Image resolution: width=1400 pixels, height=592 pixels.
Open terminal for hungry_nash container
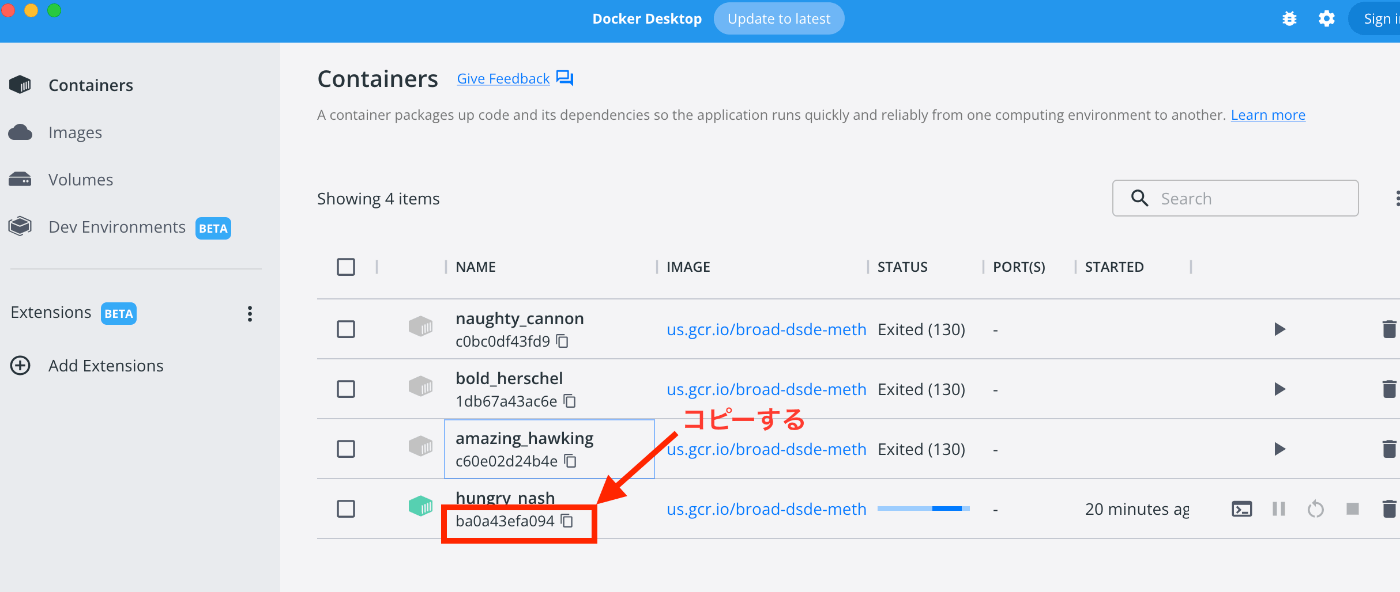coord(1242,509)
